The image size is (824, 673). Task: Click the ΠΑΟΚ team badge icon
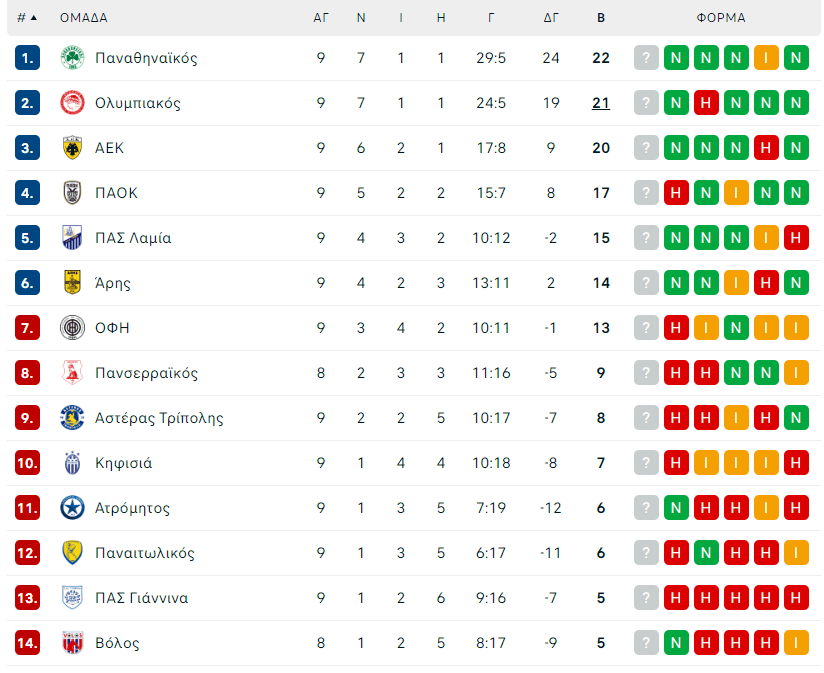72,193
